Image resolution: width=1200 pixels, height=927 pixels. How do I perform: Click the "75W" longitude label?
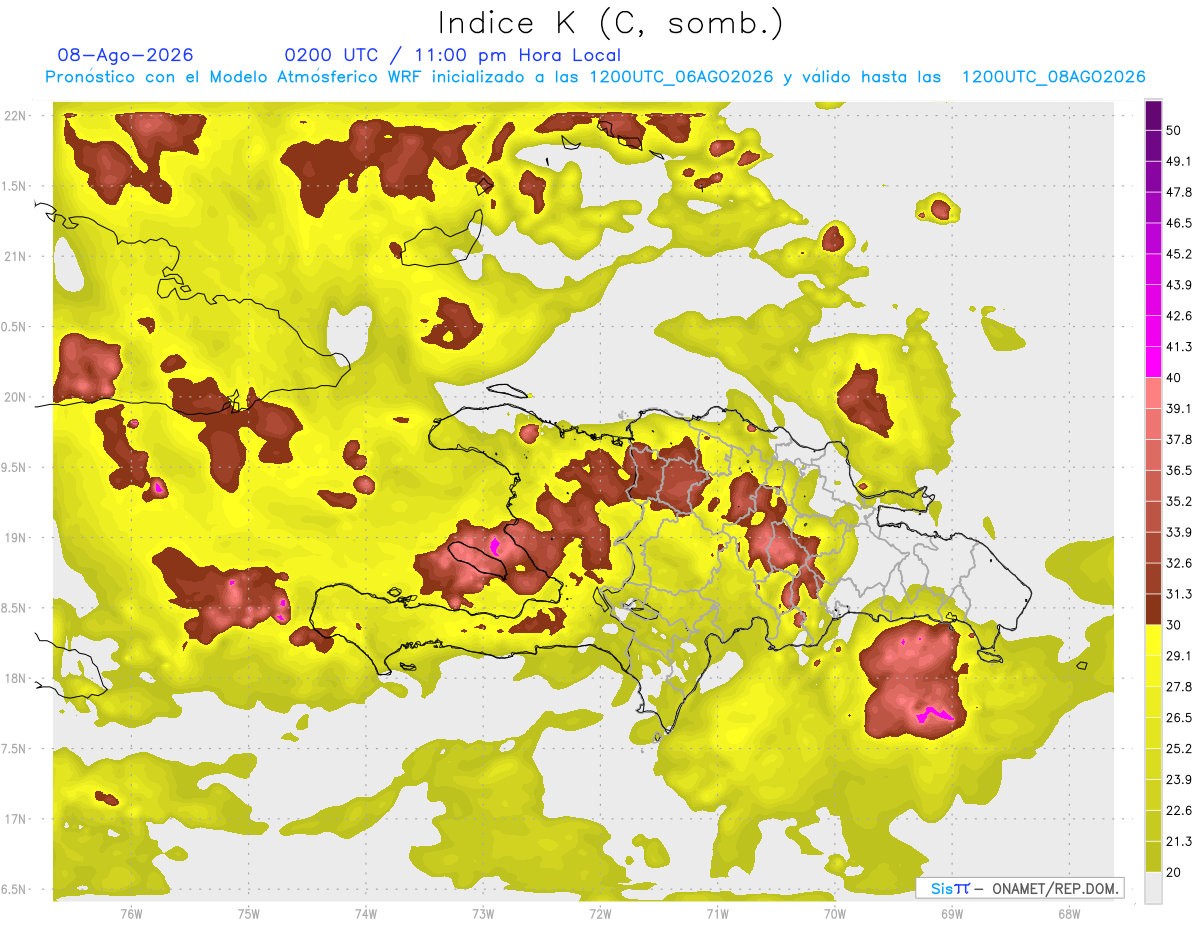(248, 913)
